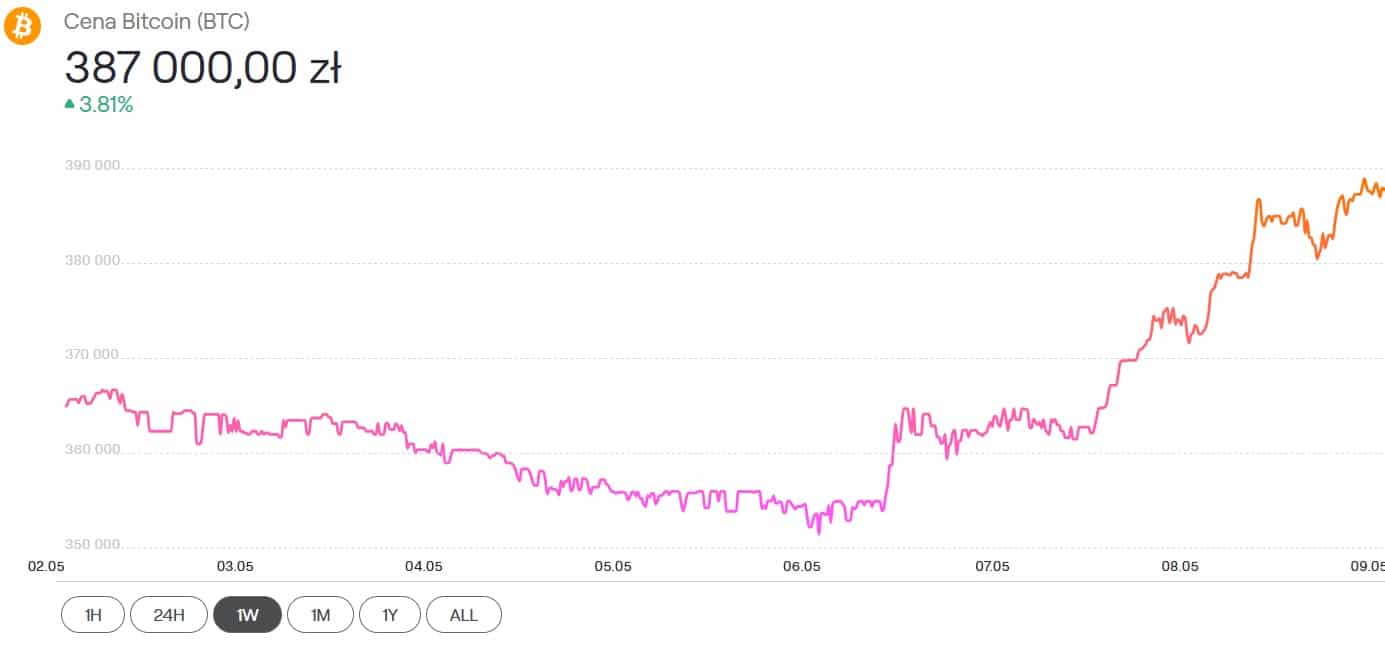This screenshot has height=648, width=1385.
Task: Select the 07.05 date marker
Action: pyautogui.click(x=991, y=566)
